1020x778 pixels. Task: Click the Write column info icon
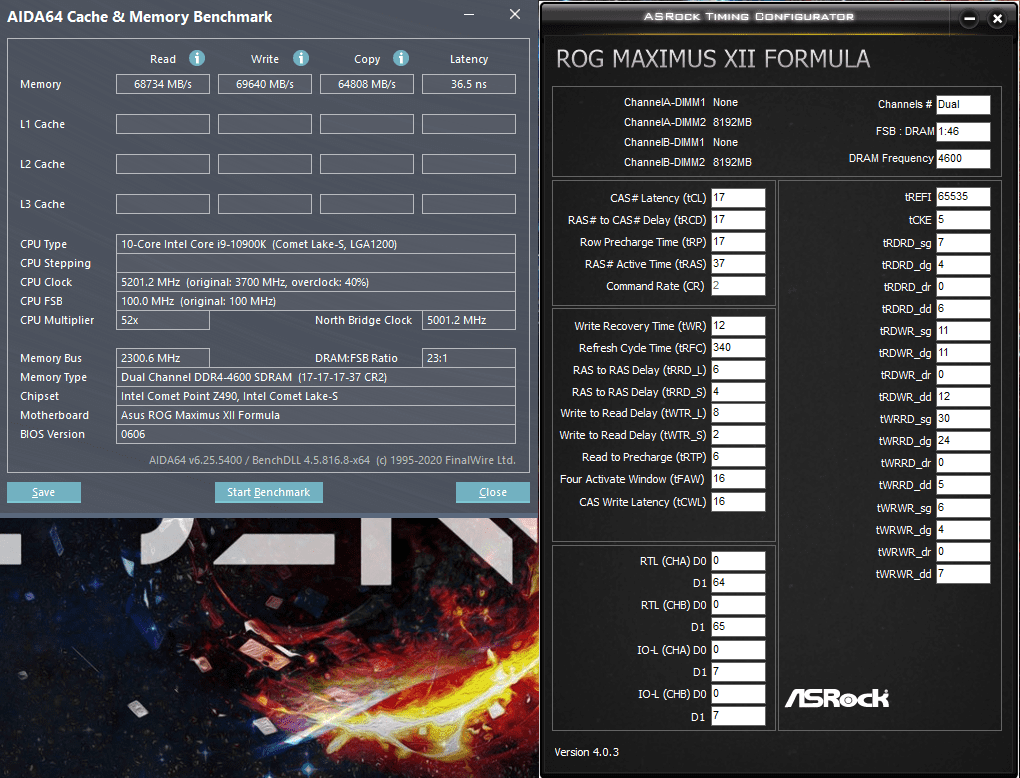pos(301,59)
